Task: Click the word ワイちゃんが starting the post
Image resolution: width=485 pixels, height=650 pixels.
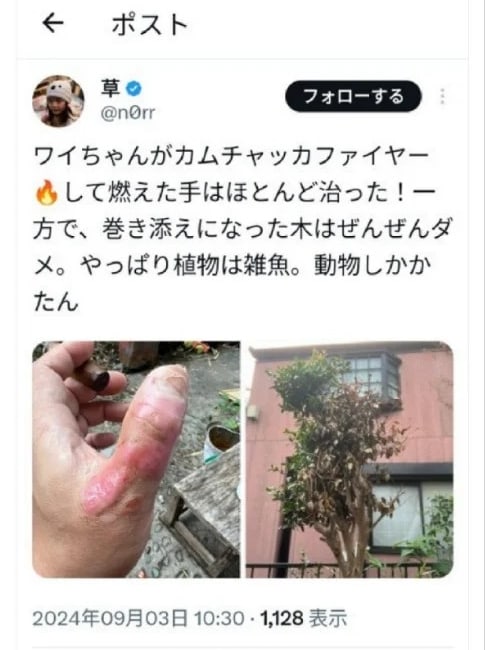Action: 103,157
